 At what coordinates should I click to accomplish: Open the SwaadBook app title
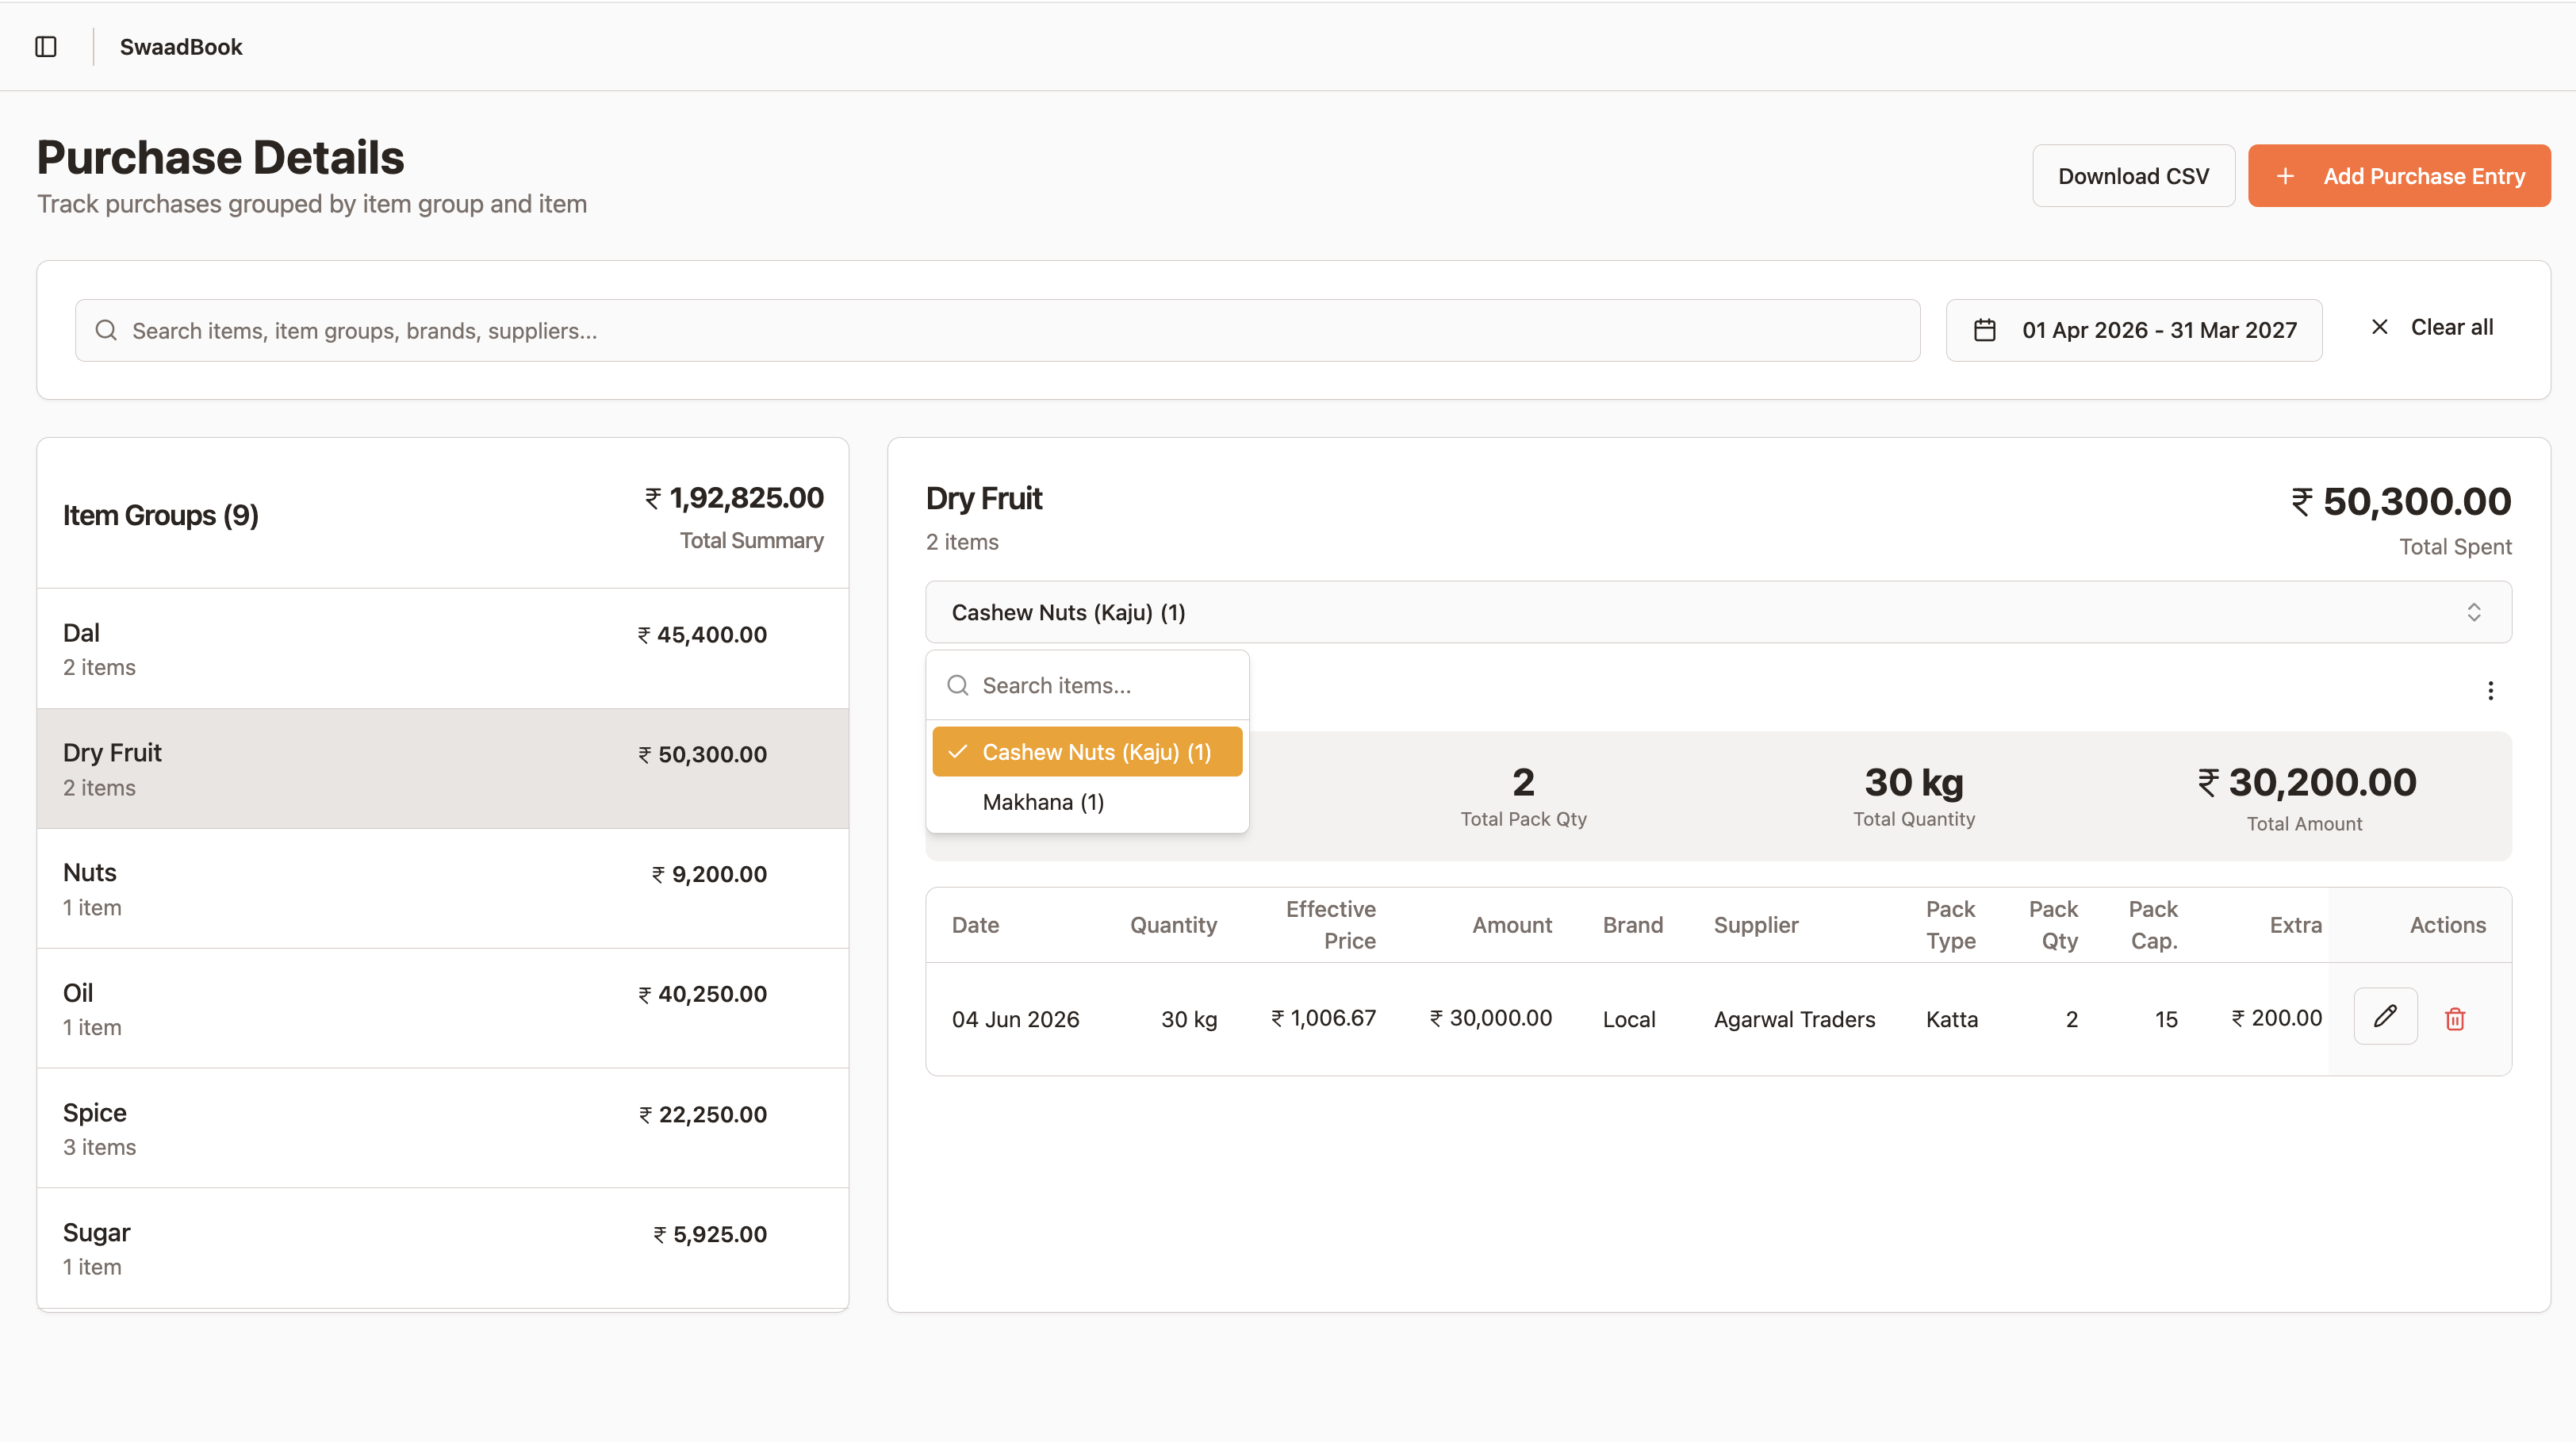click(181, 47)
